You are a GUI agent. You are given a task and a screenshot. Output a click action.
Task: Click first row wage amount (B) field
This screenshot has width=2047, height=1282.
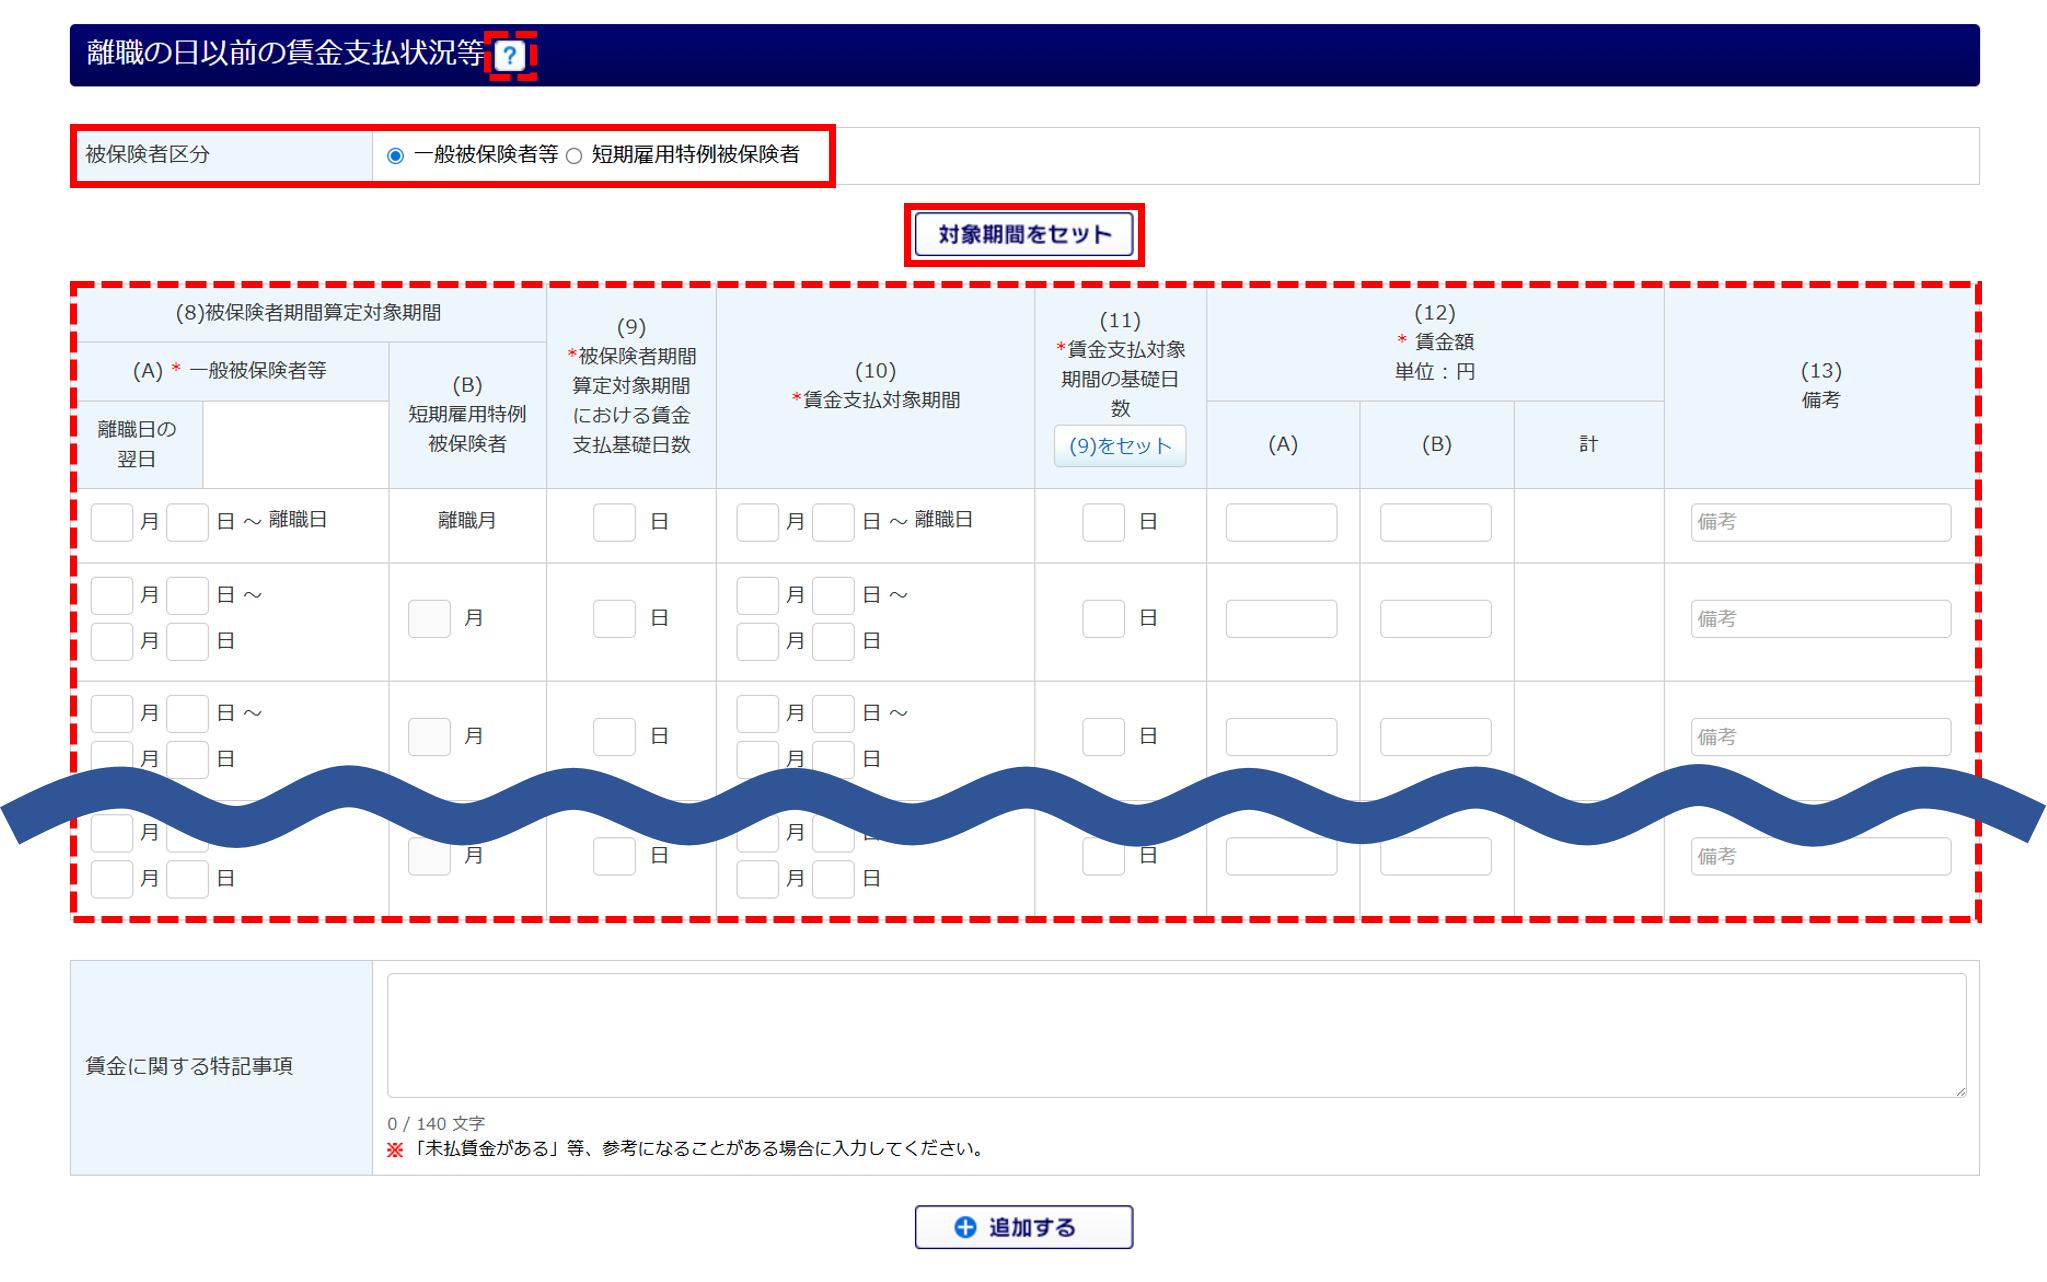[1435, 522]
